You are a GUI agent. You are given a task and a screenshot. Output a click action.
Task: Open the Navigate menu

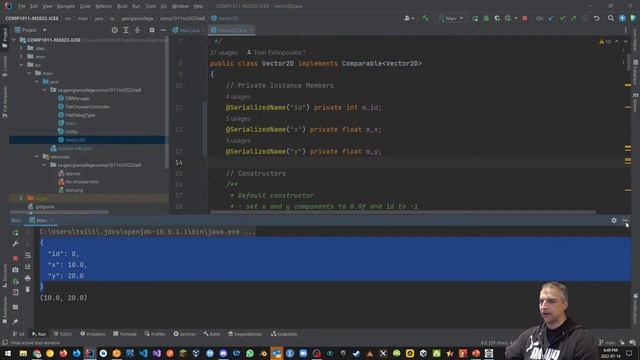[x=65, y=6]
